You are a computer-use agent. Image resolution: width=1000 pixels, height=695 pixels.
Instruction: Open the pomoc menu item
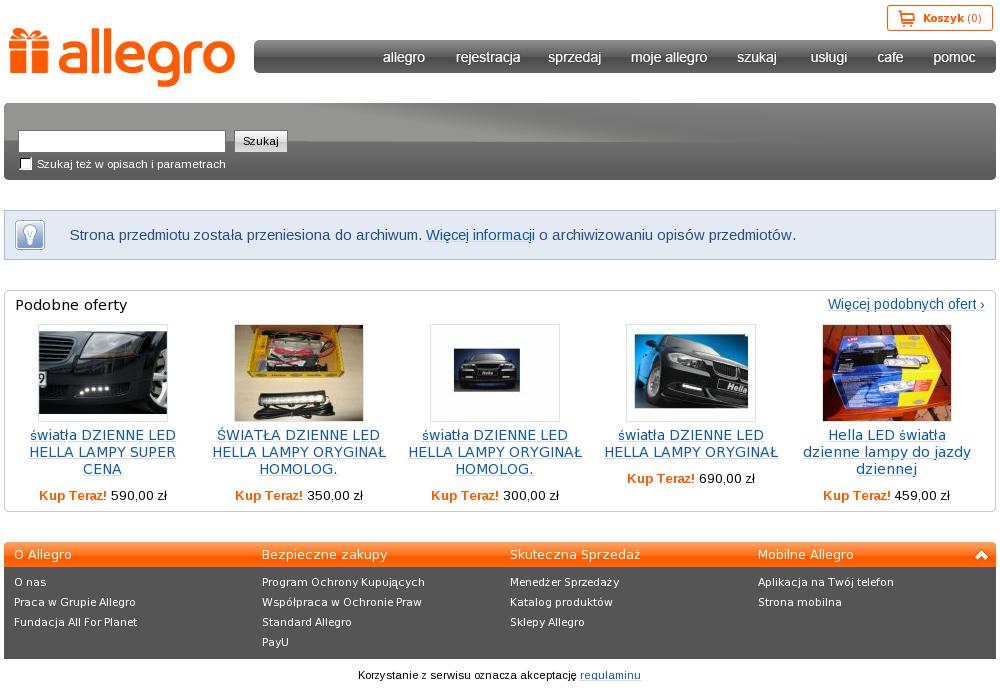point(954,57)
